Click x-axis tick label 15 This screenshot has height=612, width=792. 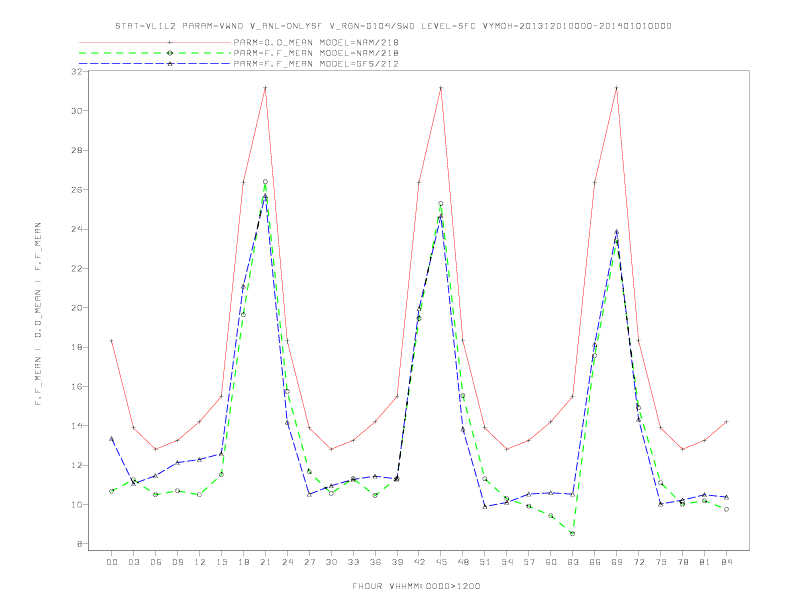(x=221, y=562)
